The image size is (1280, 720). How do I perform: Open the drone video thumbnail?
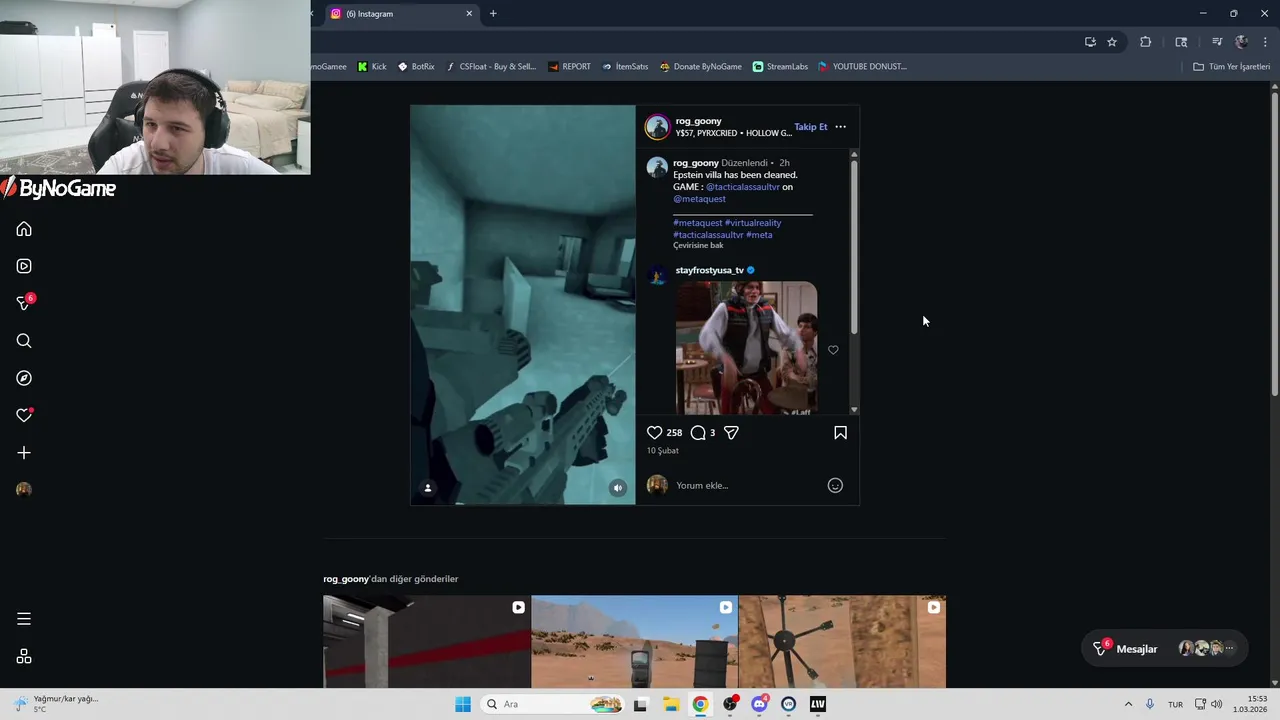tap(842, 642)
